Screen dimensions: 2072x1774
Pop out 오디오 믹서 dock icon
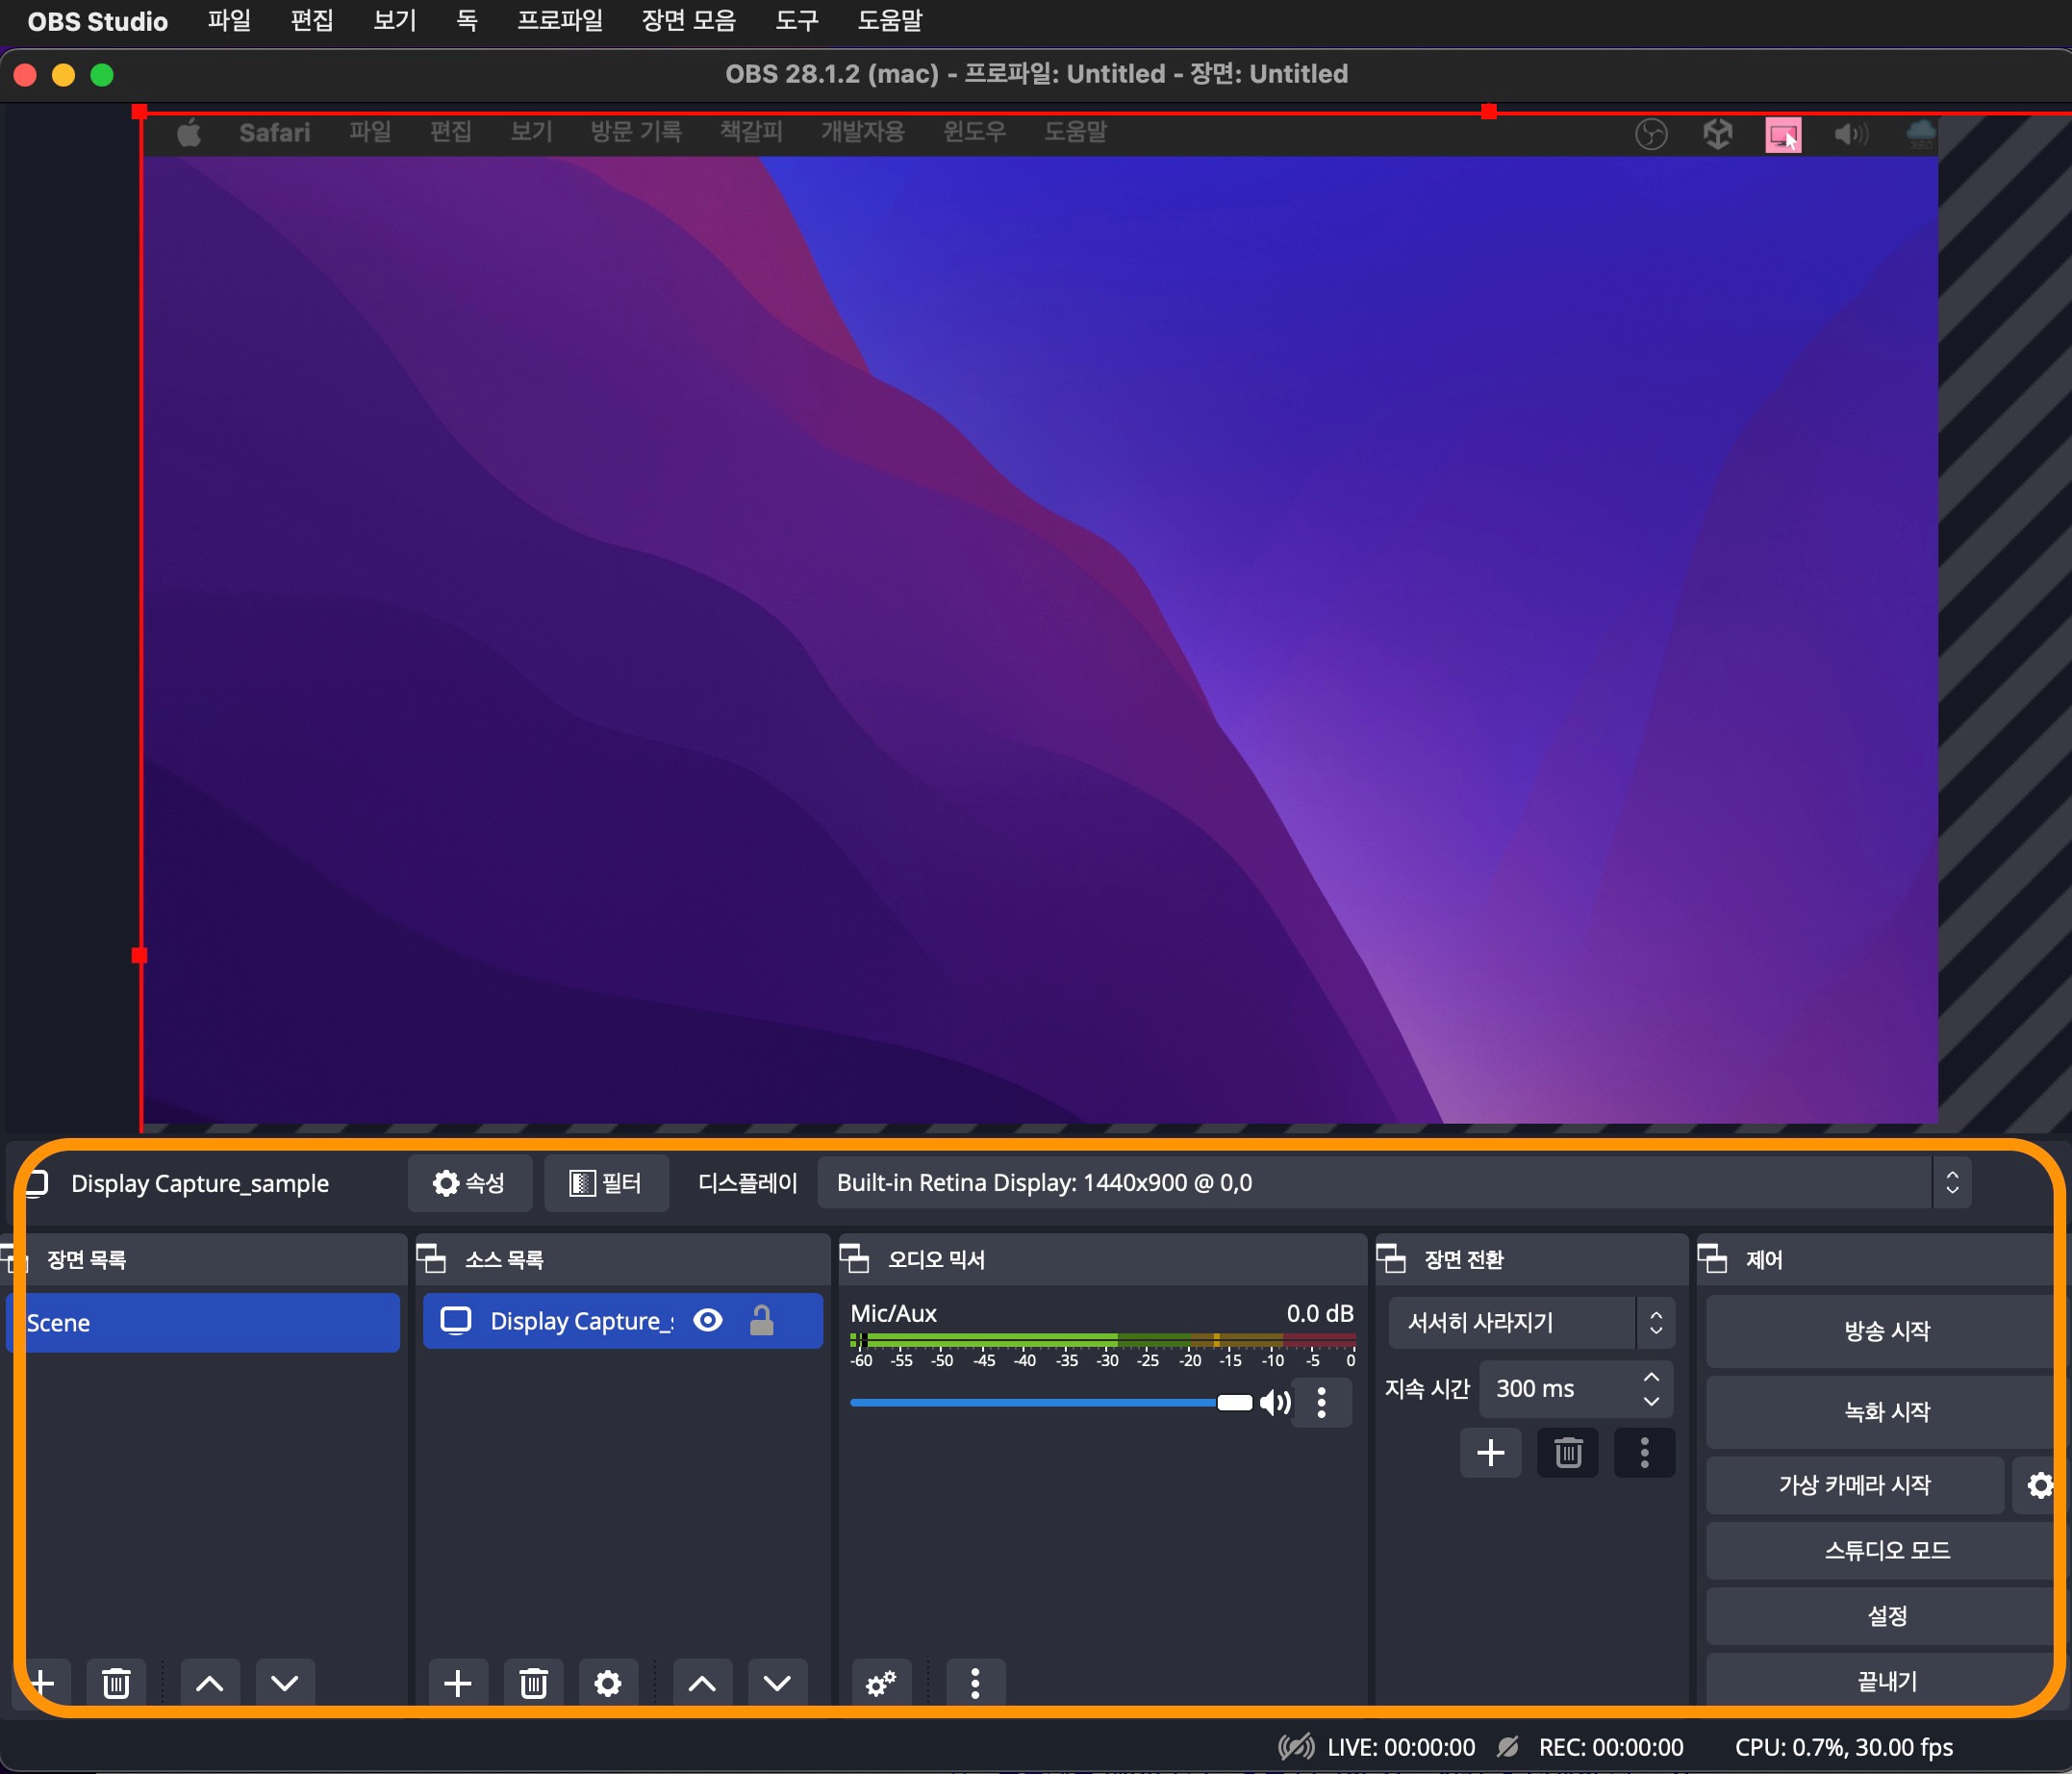(854, 1258)
